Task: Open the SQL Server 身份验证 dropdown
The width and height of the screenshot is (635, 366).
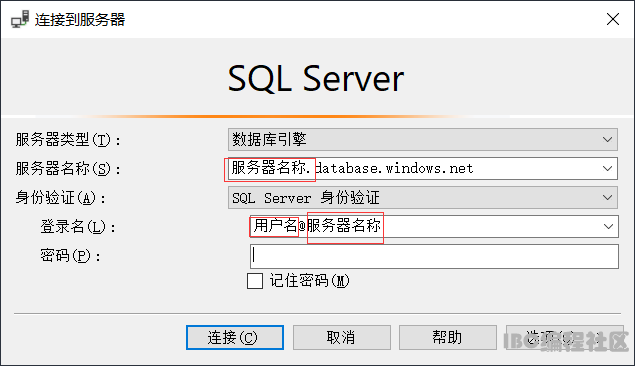Action: tap(422, 198)
